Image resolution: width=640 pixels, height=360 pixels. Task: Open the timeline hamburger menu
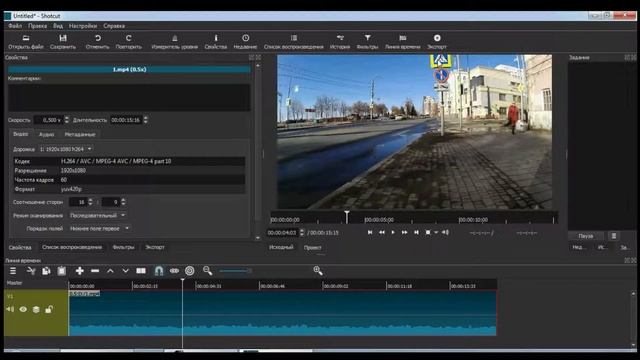click(13, 271)
